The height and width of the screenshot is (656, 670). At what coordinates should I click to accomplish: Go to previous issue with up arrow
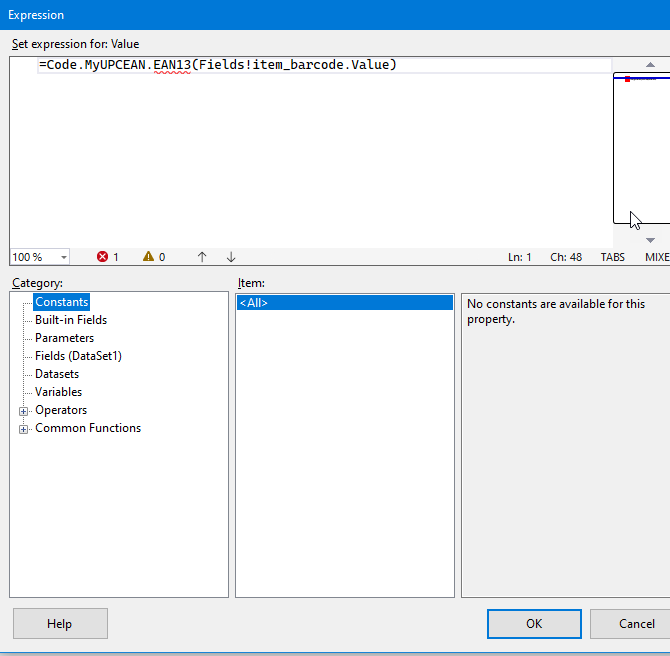[x=202, y=257]
